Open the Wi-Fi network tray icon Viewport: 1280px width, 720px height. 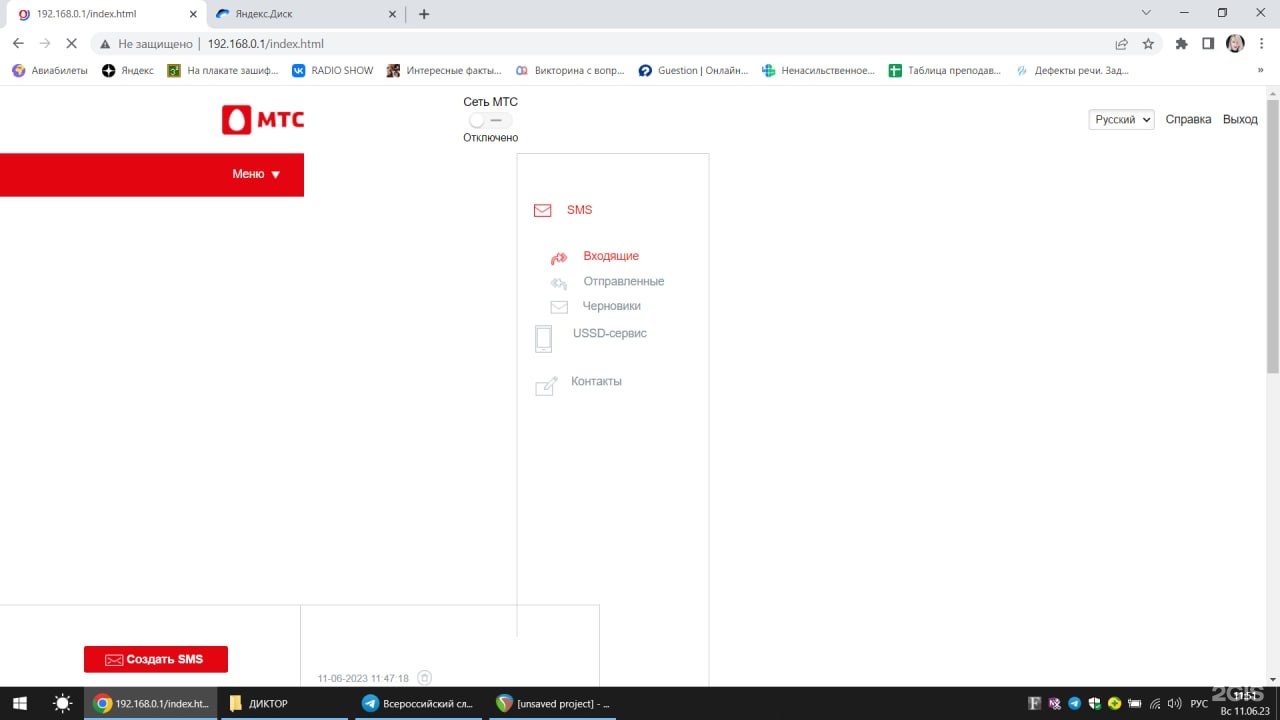(1154, 704)
